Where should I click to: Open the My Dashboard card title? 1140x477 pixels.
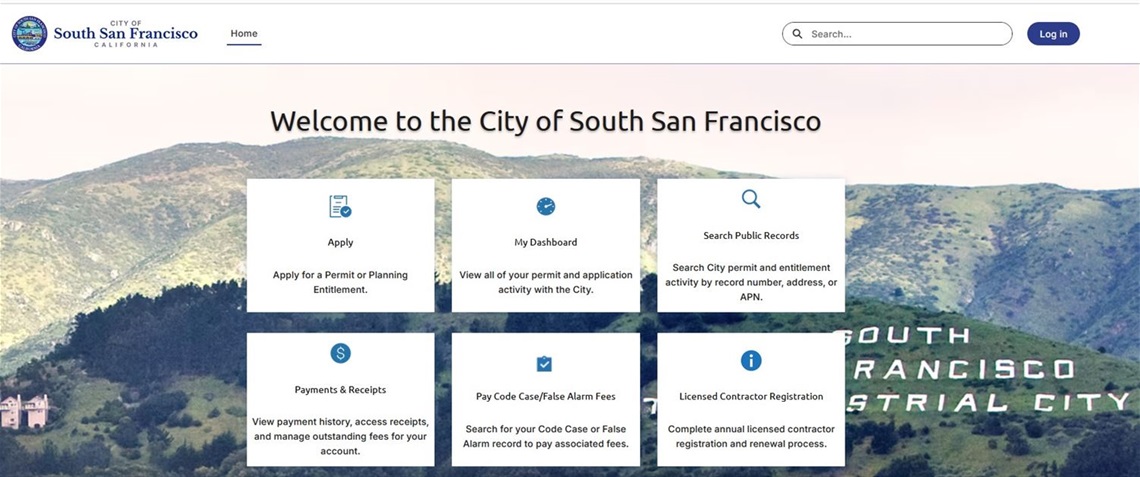(545, 243)
